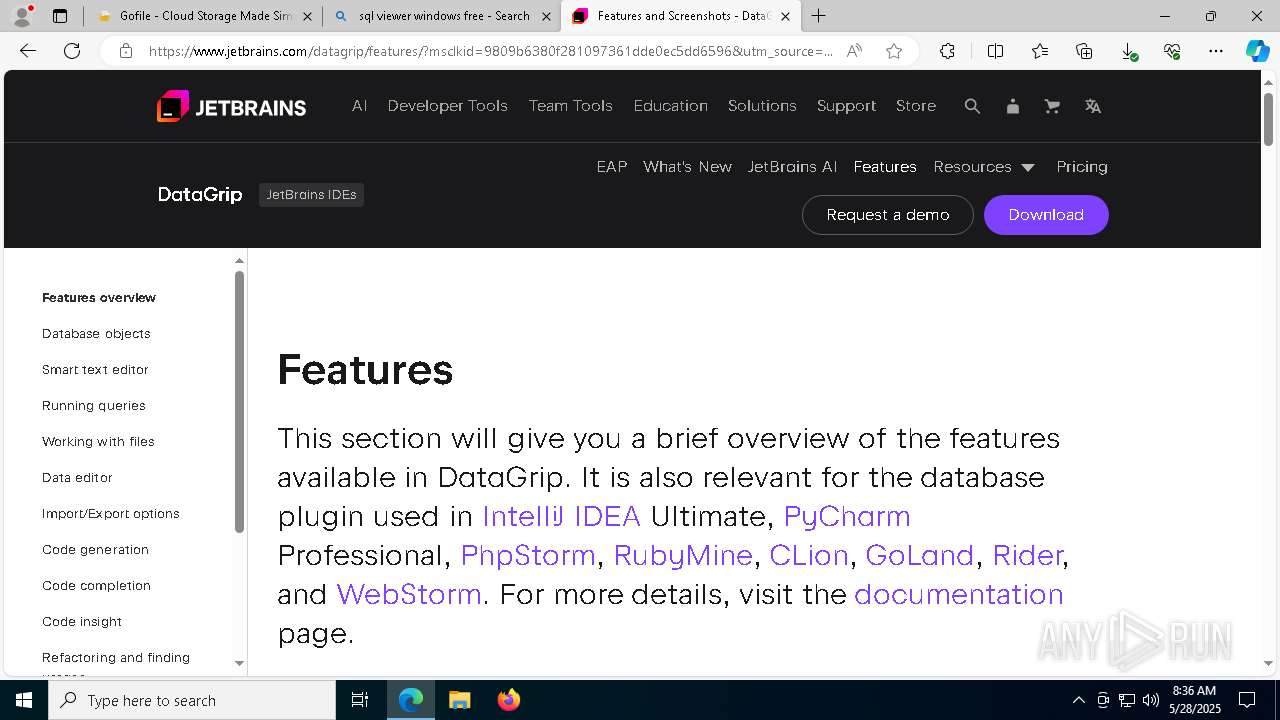Click the taskbar search box

point(192,700)
